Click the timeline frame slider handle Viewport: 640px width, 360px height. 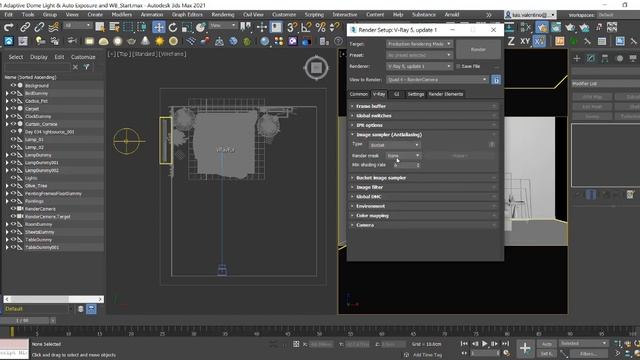pyautogui.click(x=22, y=321)
